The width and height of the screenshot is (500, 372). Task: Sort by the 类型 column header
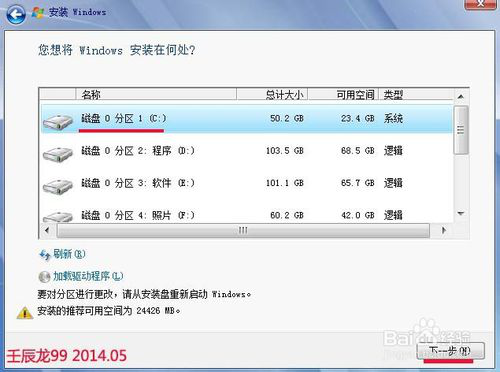(x=417, y=95)
